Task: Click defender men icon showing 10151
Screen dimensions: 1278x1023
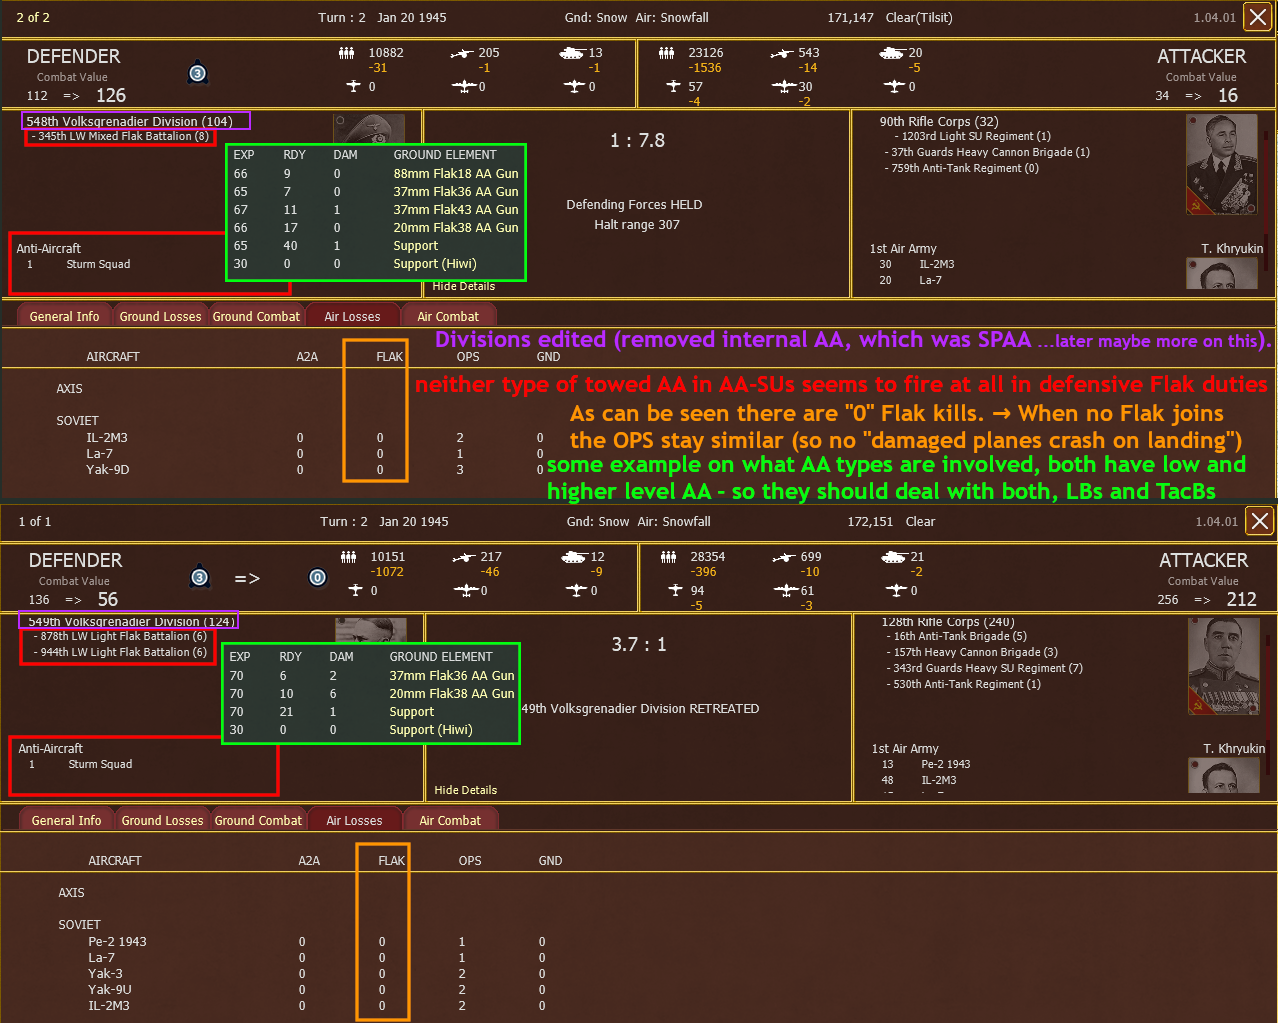Action: (x=348, y=557)
